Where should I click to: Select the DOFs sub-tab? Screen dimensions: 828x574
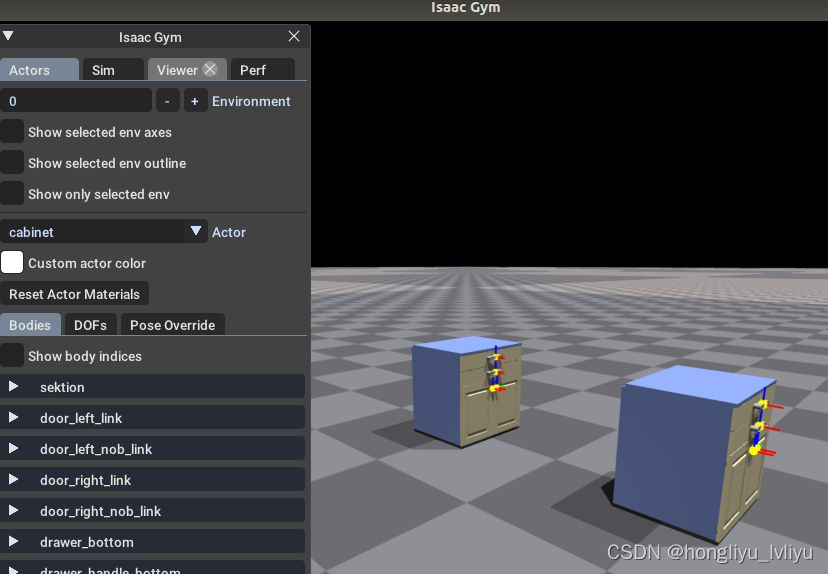[x=90, y=325]
